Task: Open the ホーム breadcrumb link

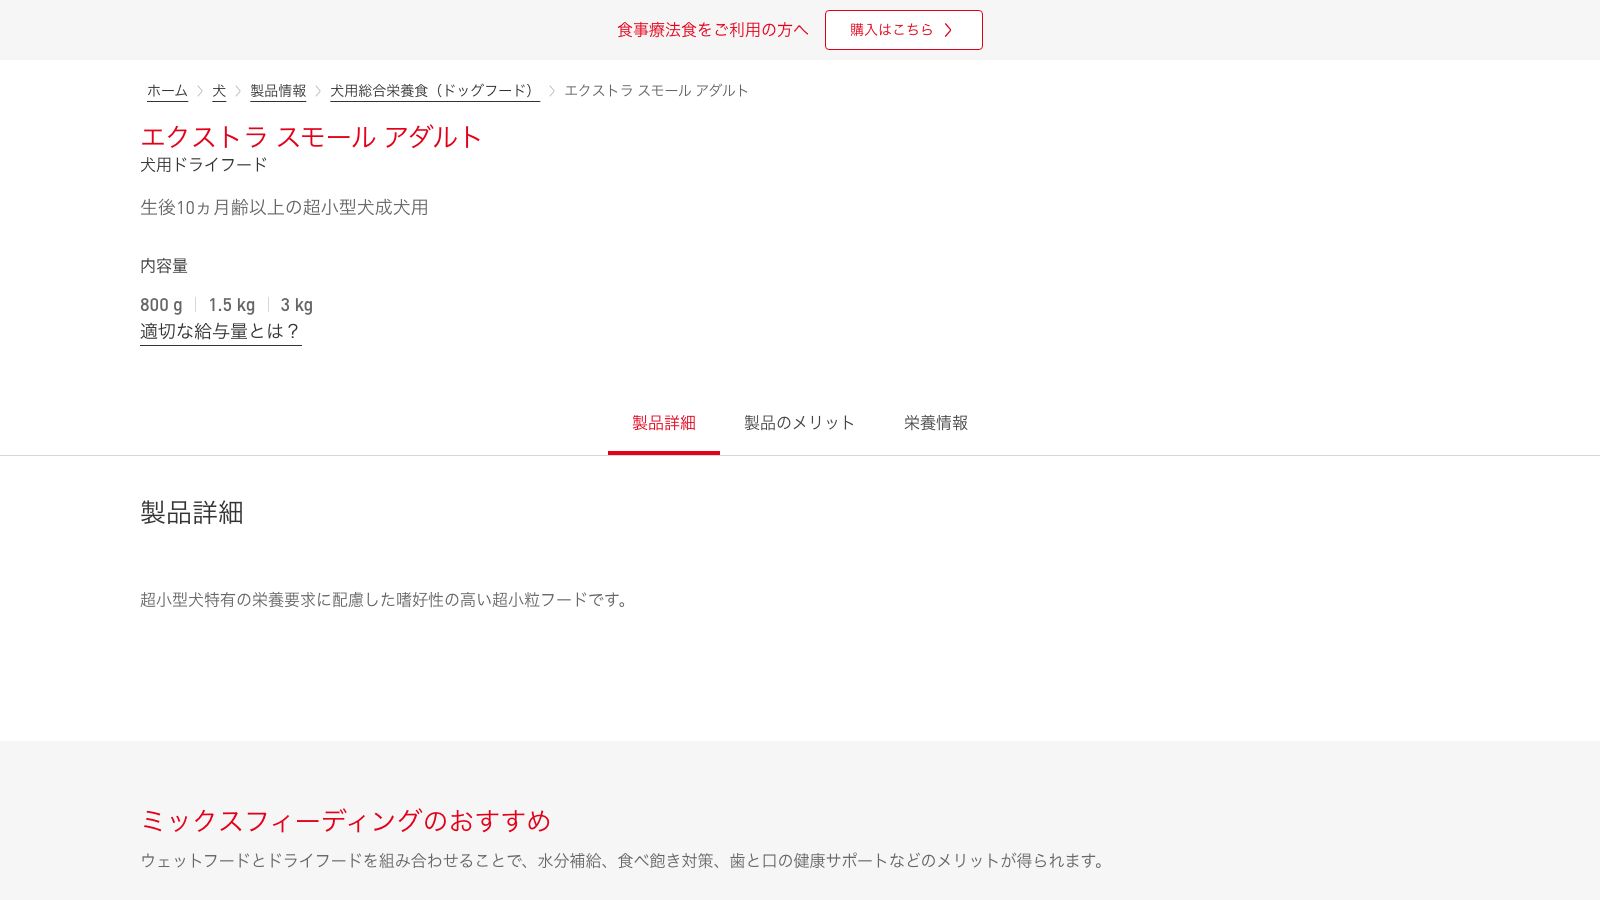Action: (x=167, y=91)
